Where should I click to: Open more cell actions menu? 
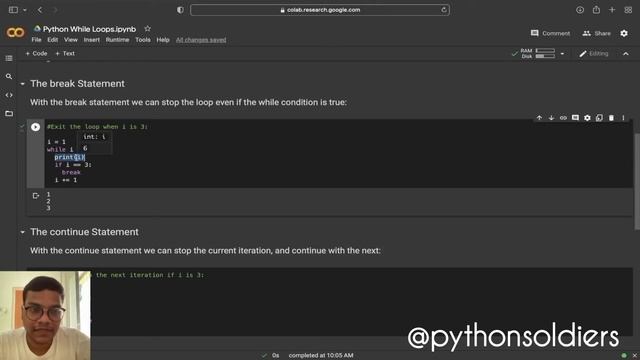[x=623, y=118]
